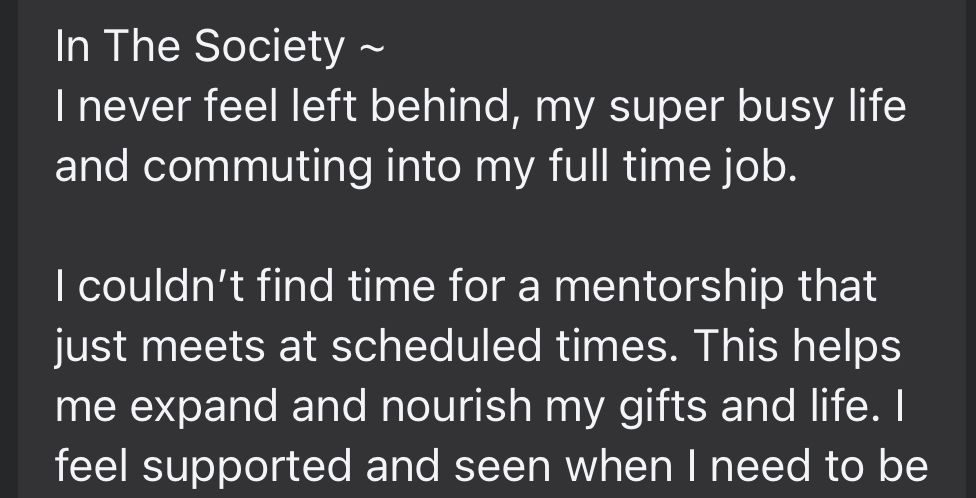Image resolution: width=976 pixels, height=498 pixels.
Task: Click the phrase "super busy life"
Action: (760, 107)
